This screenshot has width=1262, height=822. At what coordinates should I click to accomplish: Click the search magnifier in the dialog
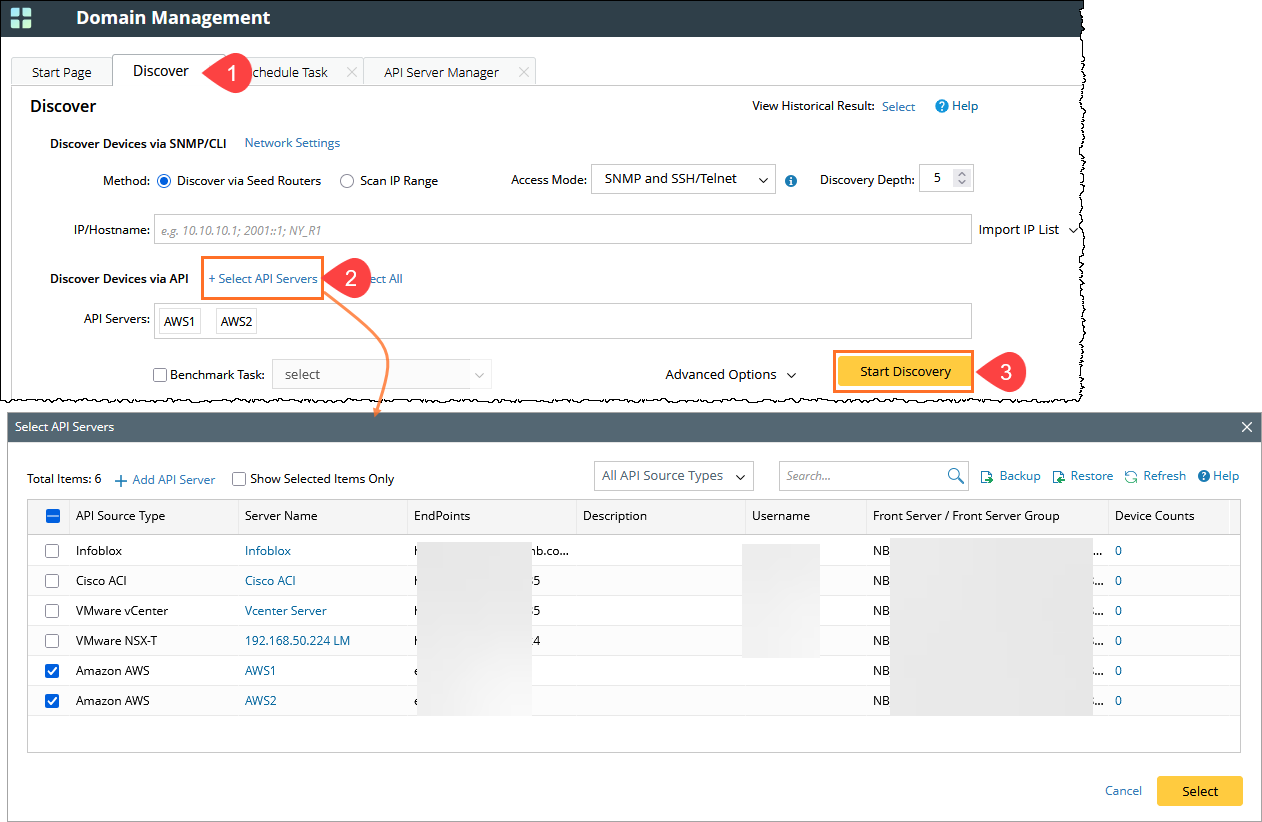tap(955, 475)
